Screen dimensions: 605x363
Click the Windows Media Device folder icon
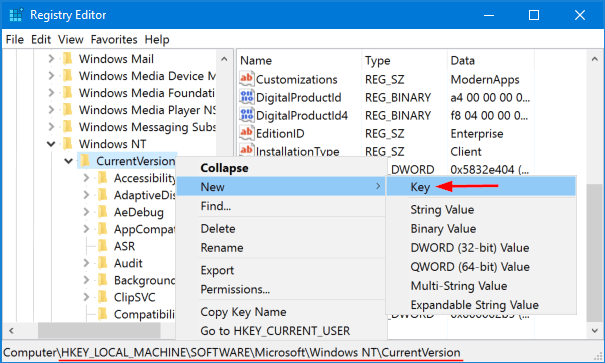point(68,76)
